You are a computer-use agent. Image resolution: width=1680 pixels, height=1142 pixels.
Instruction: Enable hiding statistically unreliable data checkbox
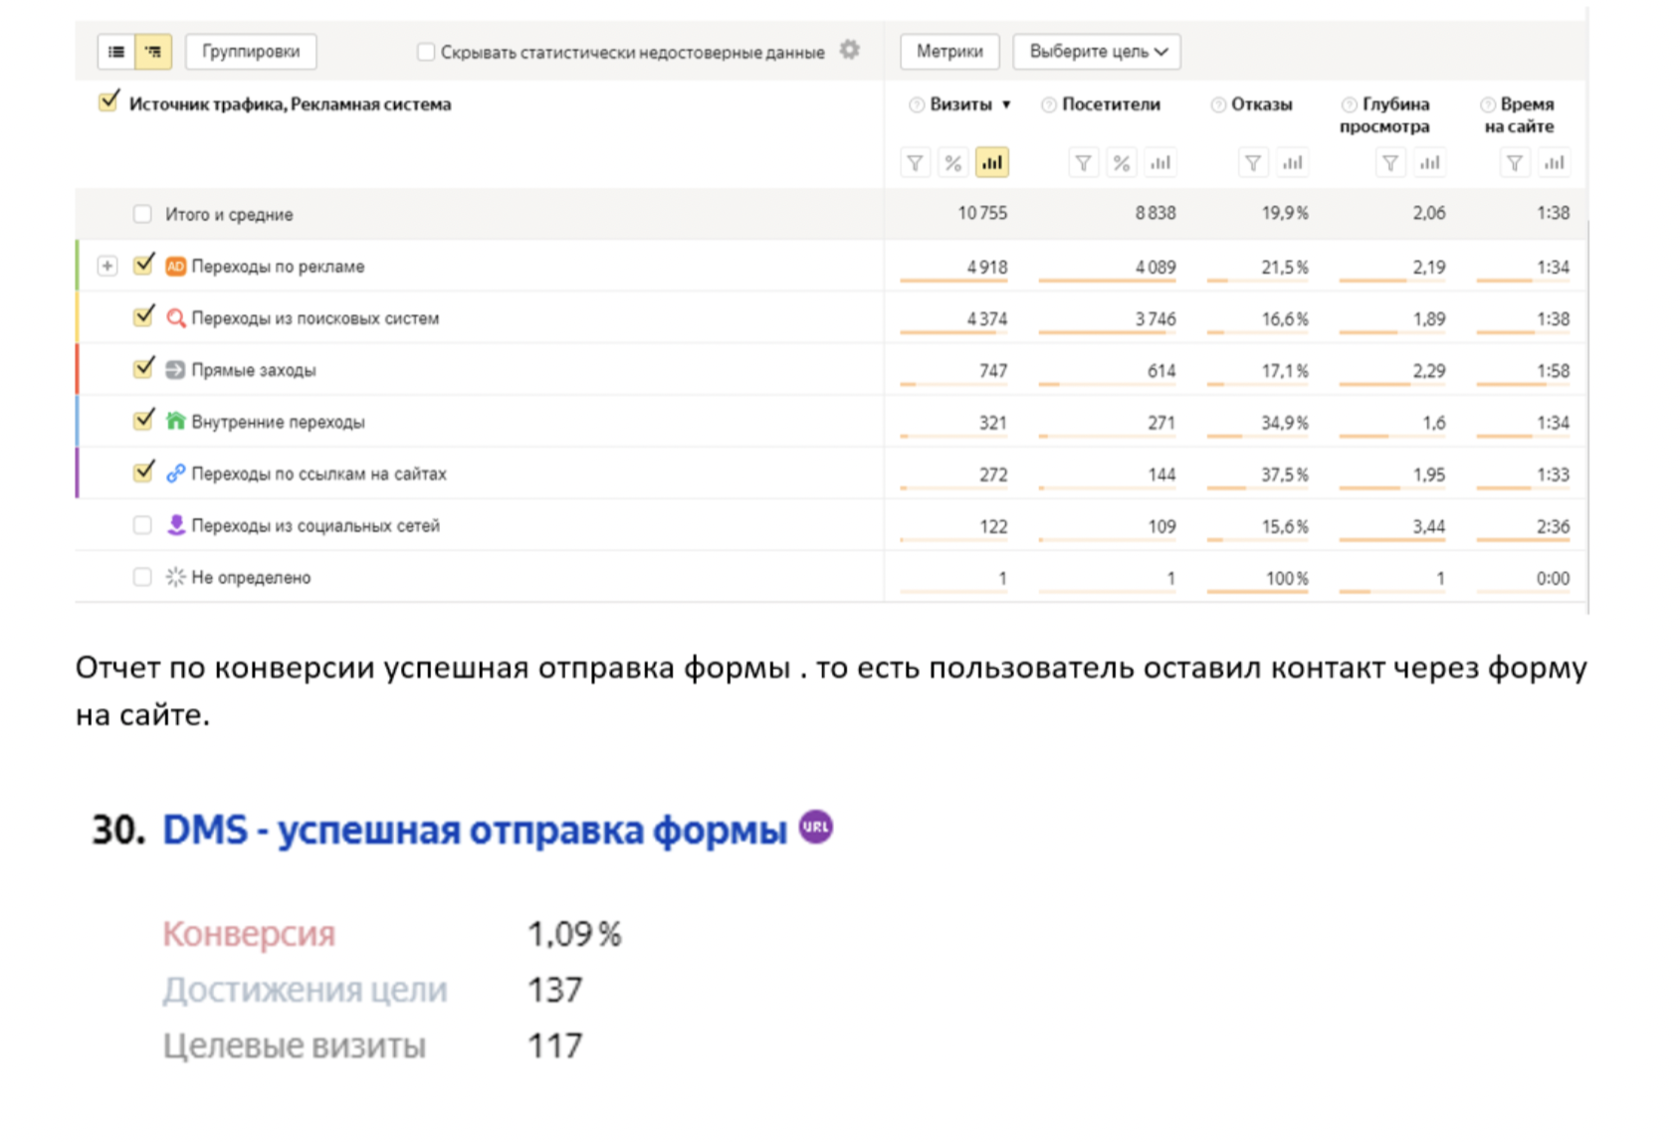(426, 52)
